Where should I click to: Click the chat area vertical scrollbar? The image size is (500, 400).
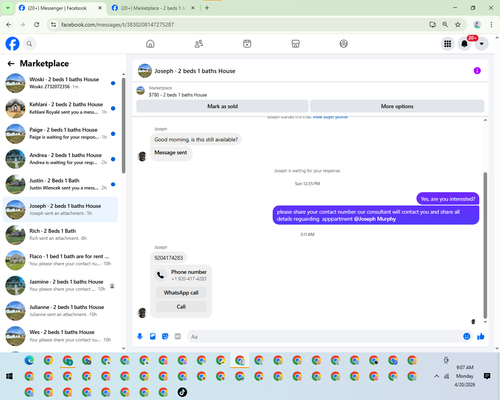(x=485, y=245)
